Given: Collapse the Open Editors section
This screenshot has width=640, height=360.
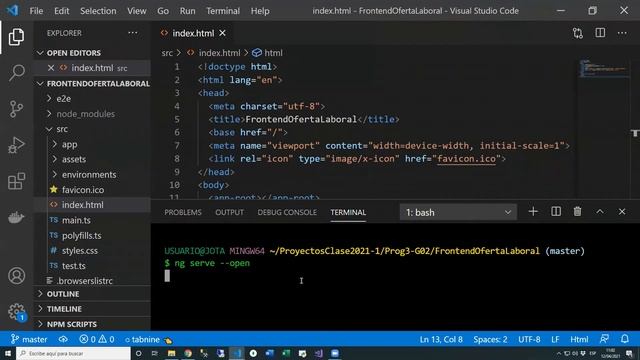Looking at the screenshot, I should click(73, 53).
